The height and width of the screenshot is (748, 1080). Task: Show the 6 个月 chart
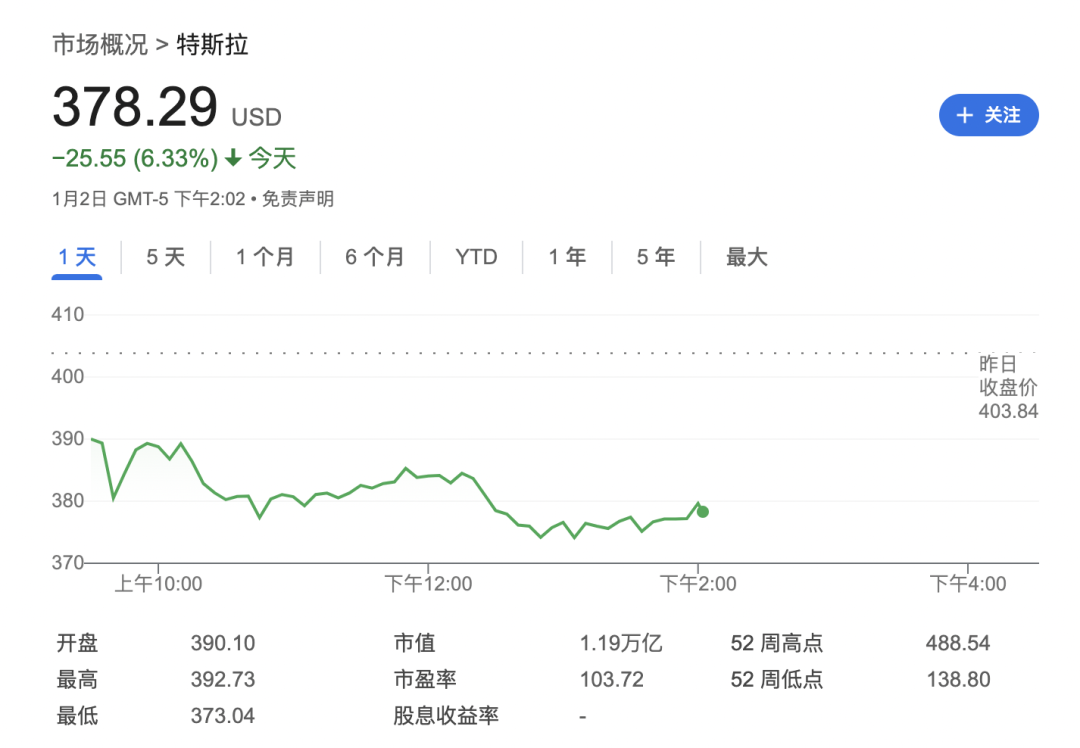[375, 257]
